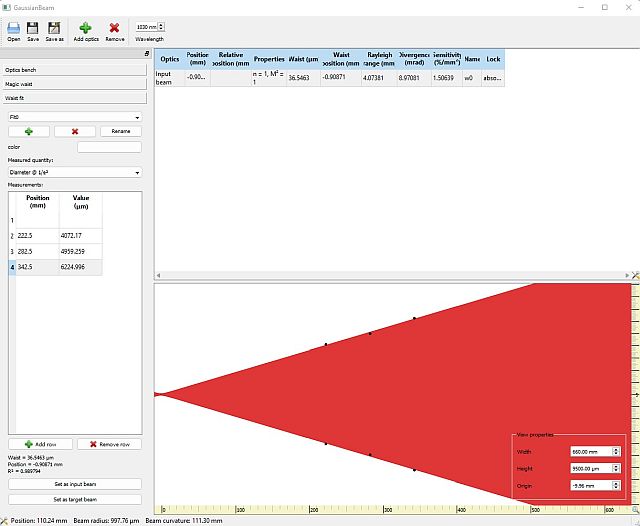The width and height of the screenshot is (640, 526).
Task: Open the Fit0 dropdown list
Action: coord(74,116)
